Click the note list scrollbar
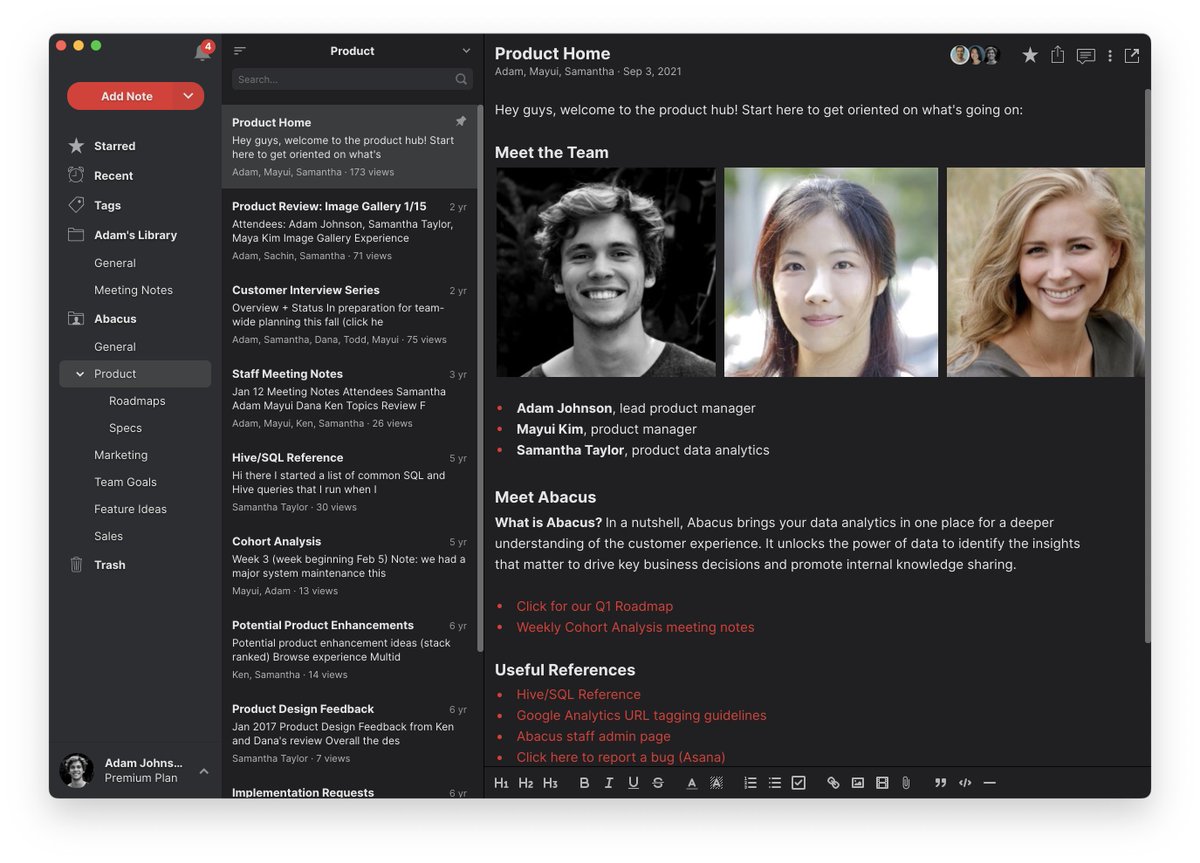 click(x=481, y=378)
